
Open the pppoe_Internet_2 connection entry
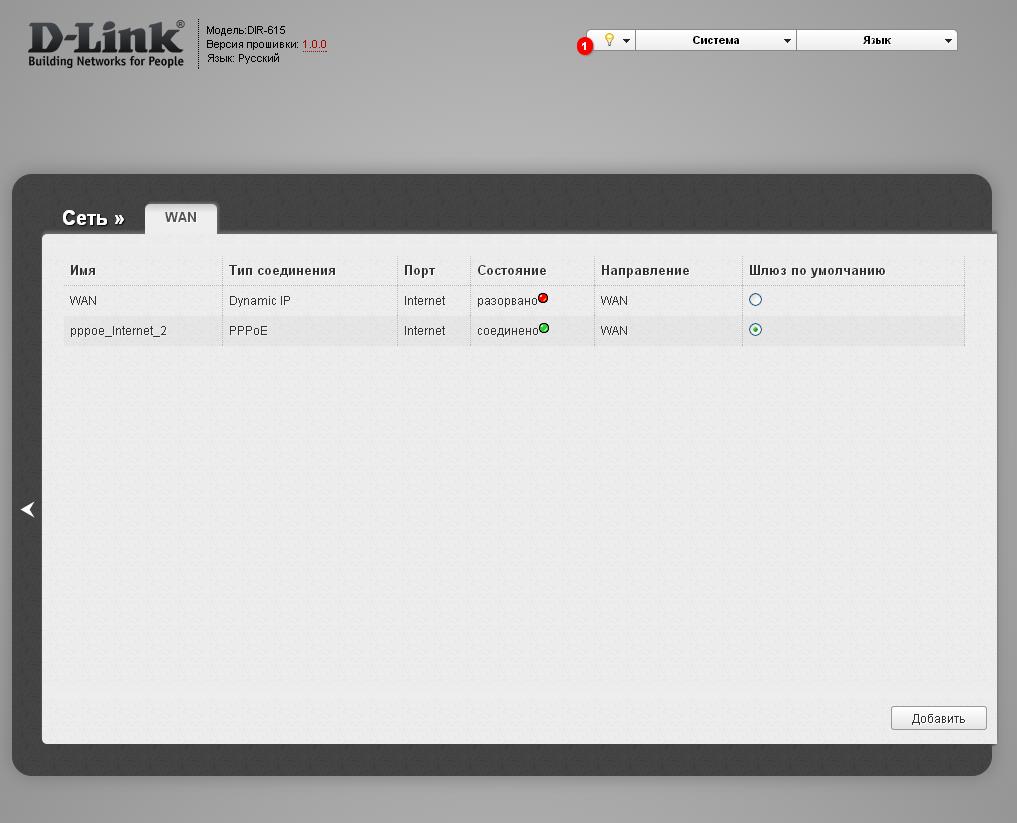(x=118, y=330)
